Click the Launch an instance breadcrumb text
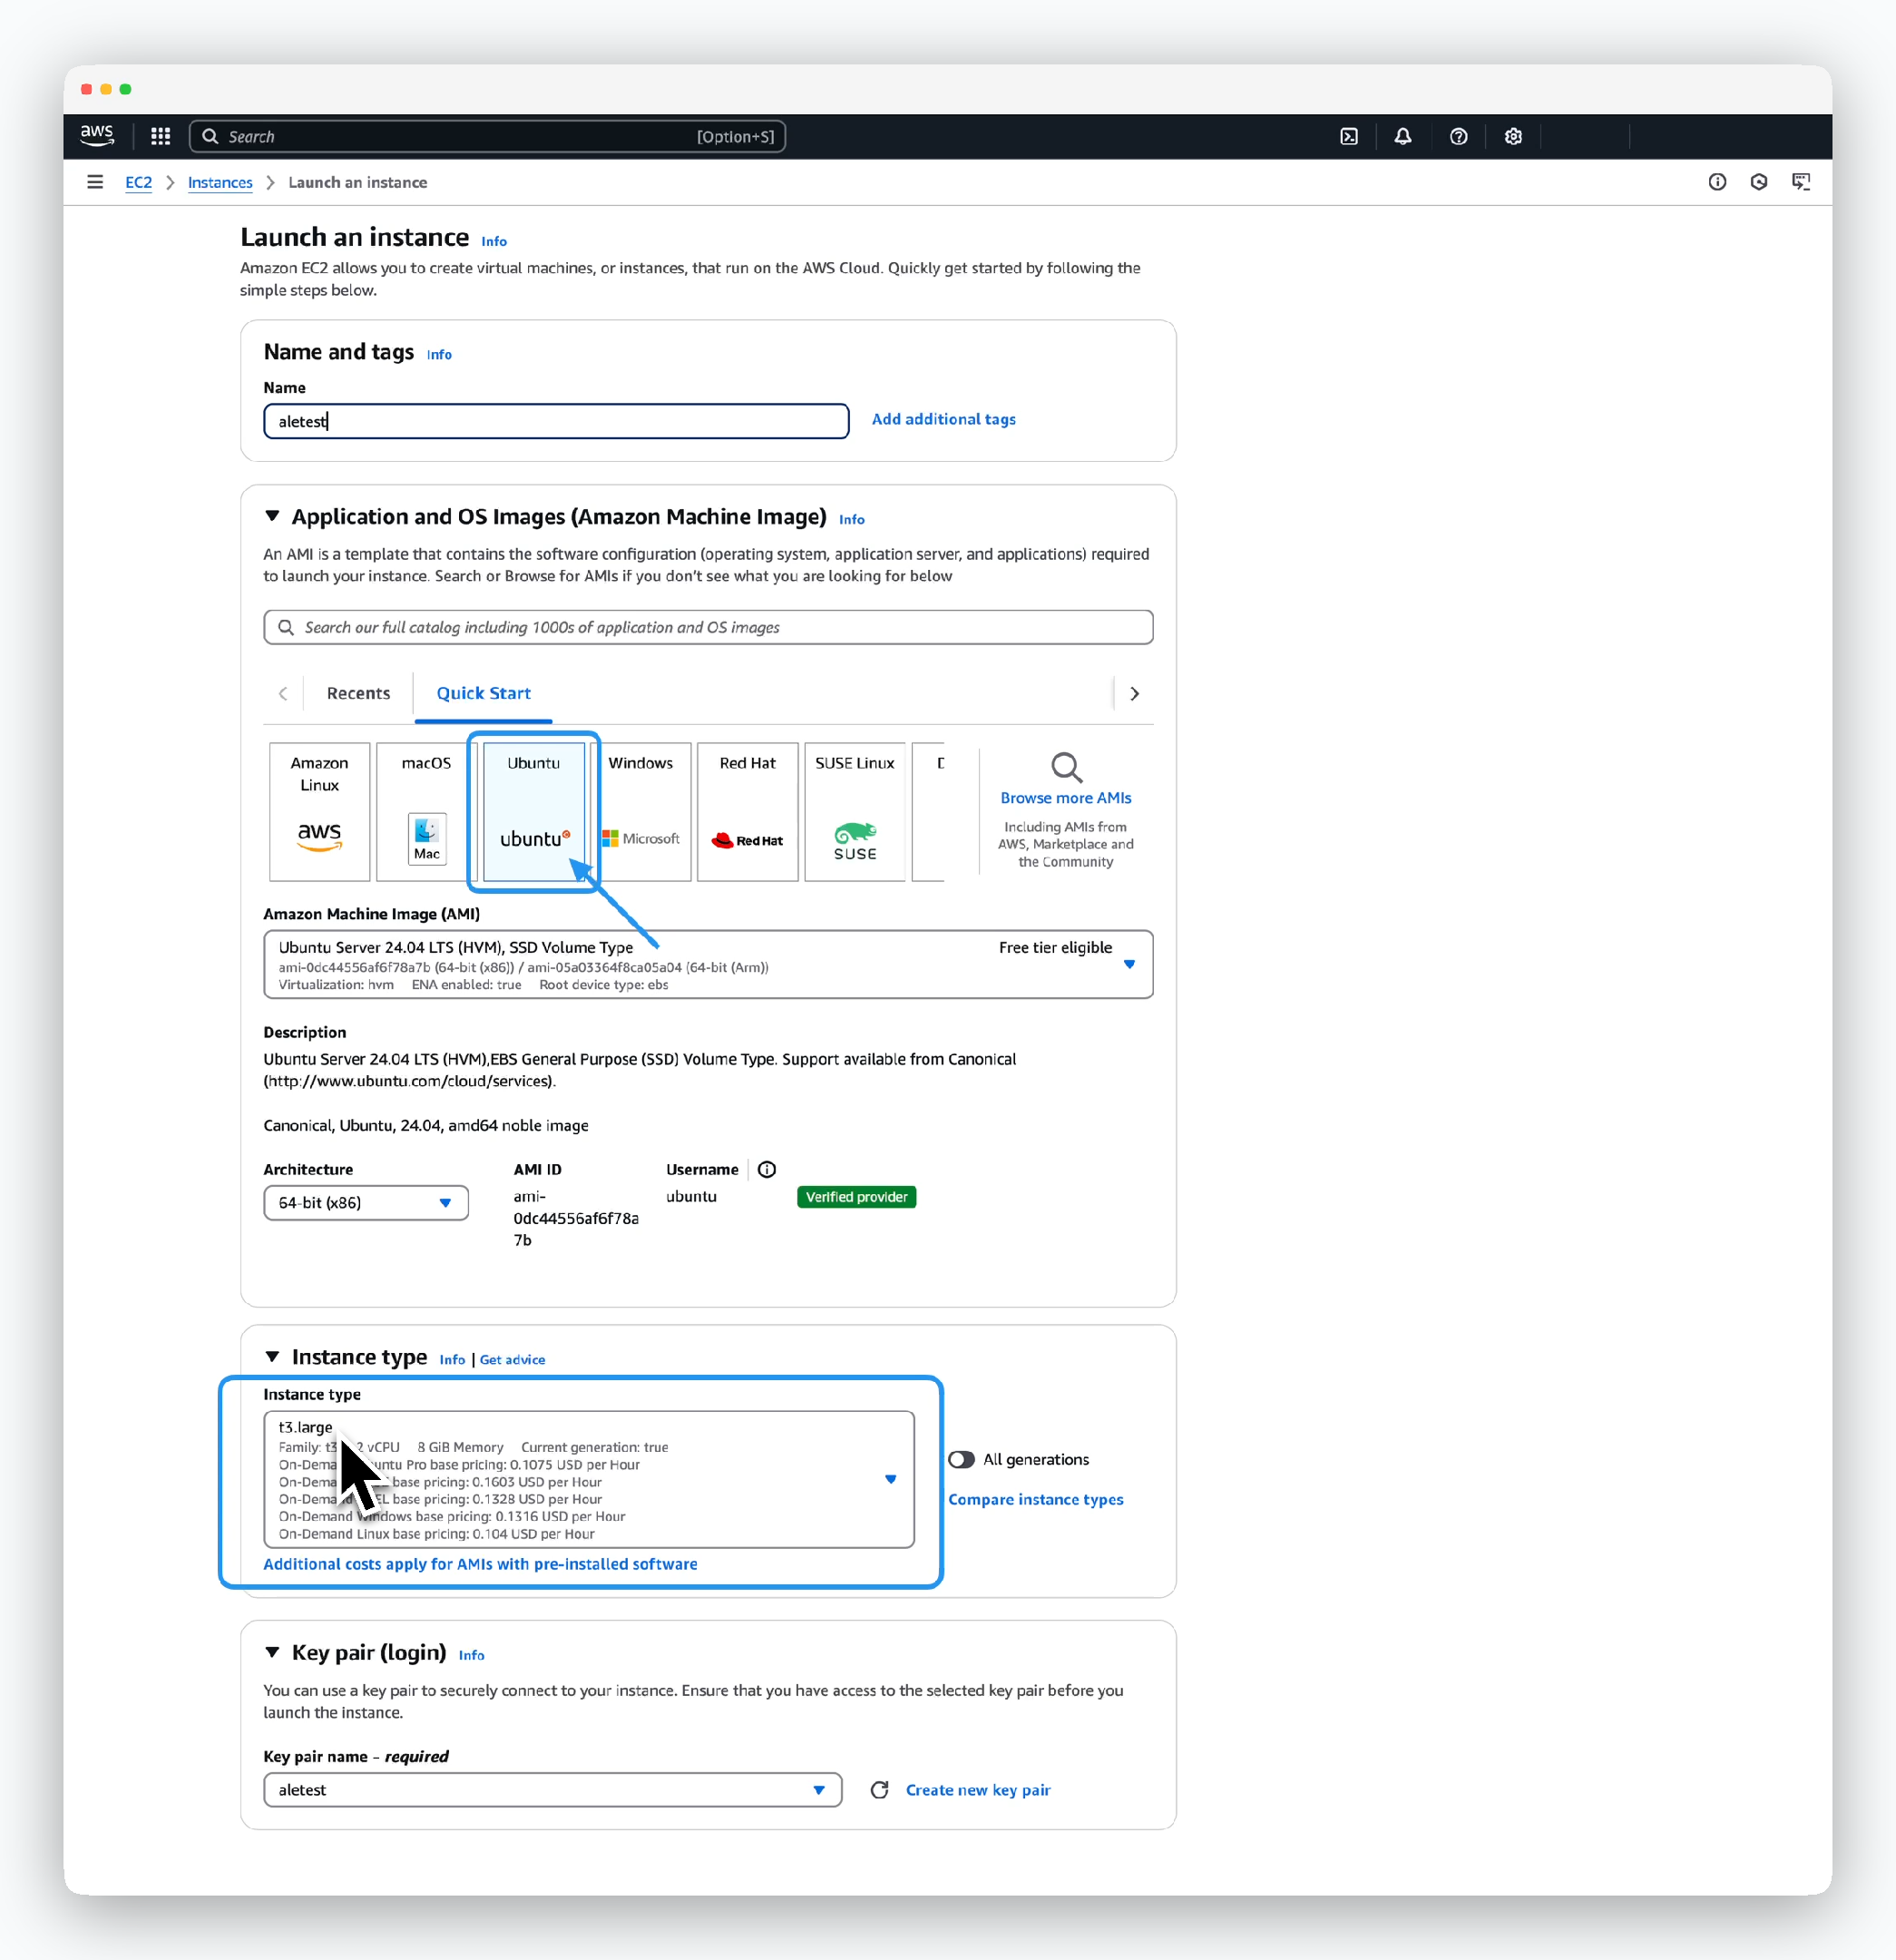 [x=358, y=182]
